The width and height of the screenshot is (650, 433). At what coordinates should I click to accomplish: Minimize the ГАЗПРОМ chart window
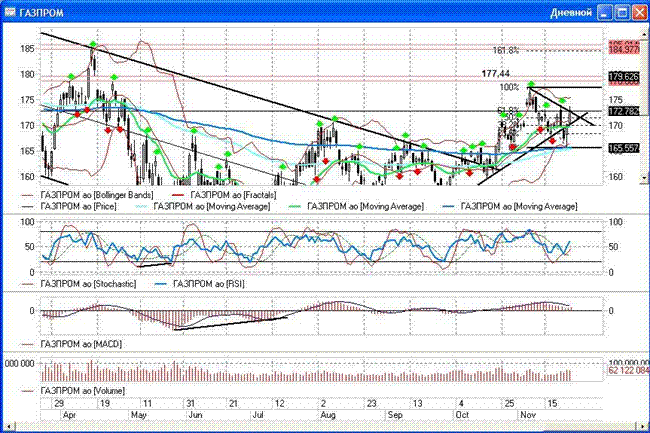[605, 13]
